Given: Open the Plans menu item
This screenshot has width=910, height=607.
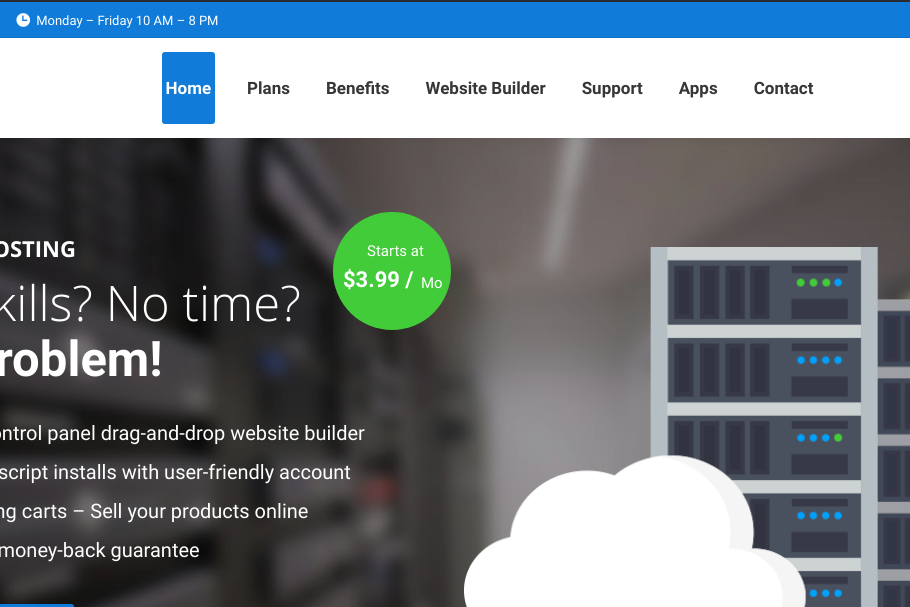Looking at the screenshot, I should 268,88.
